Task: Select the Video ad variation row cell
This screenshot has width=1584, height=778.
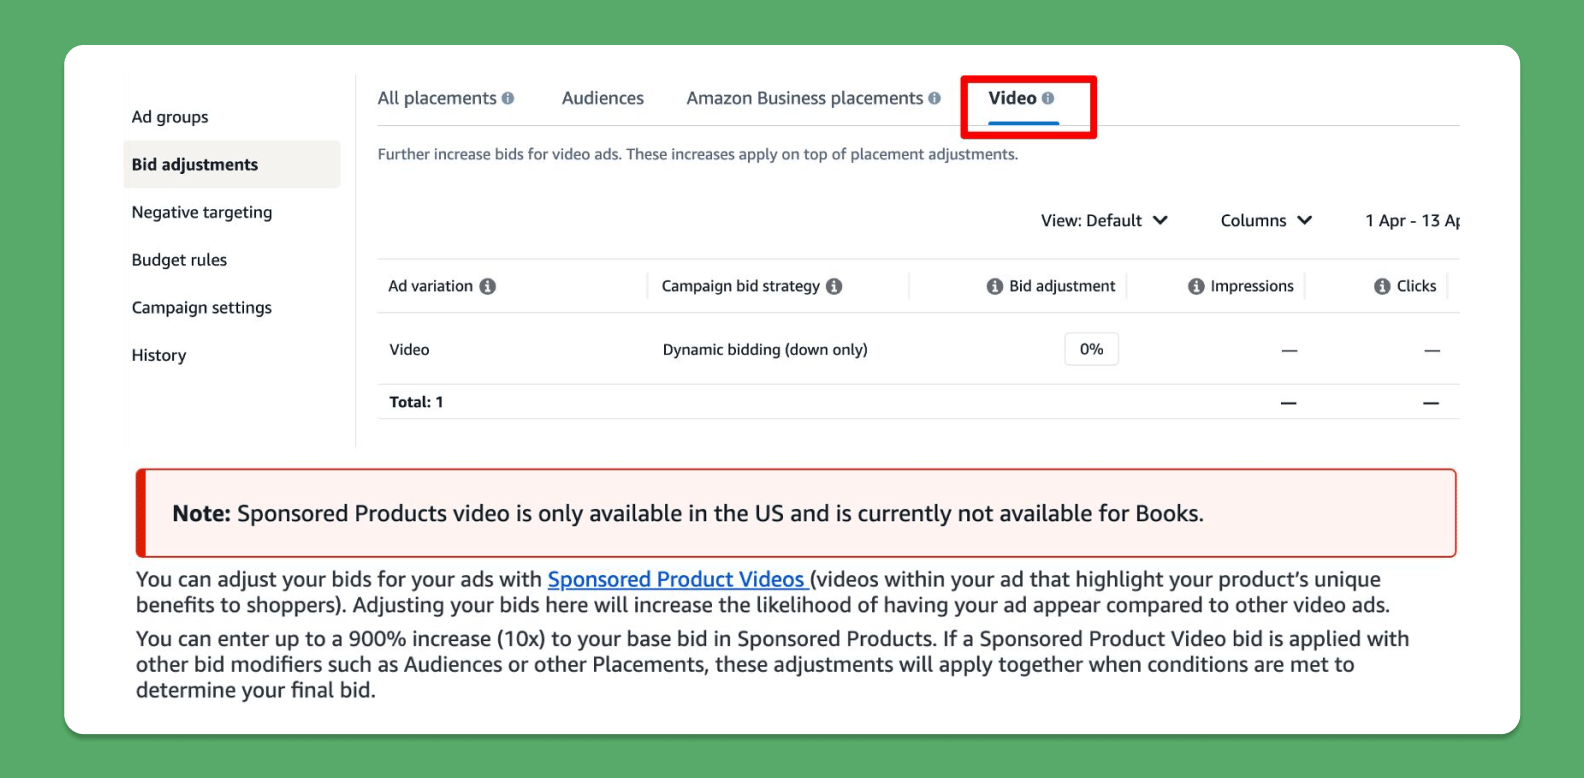Action: pos(409,350)
